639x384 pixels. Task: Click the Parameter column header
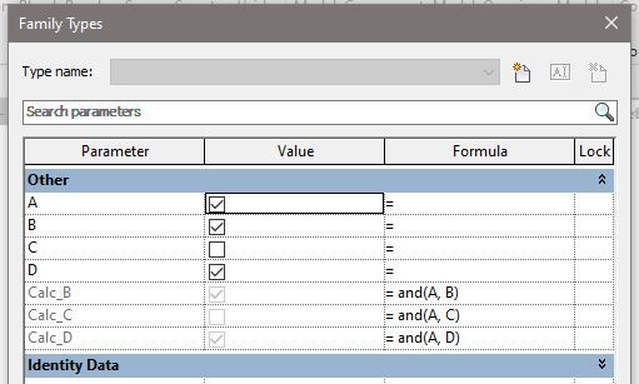115,151
